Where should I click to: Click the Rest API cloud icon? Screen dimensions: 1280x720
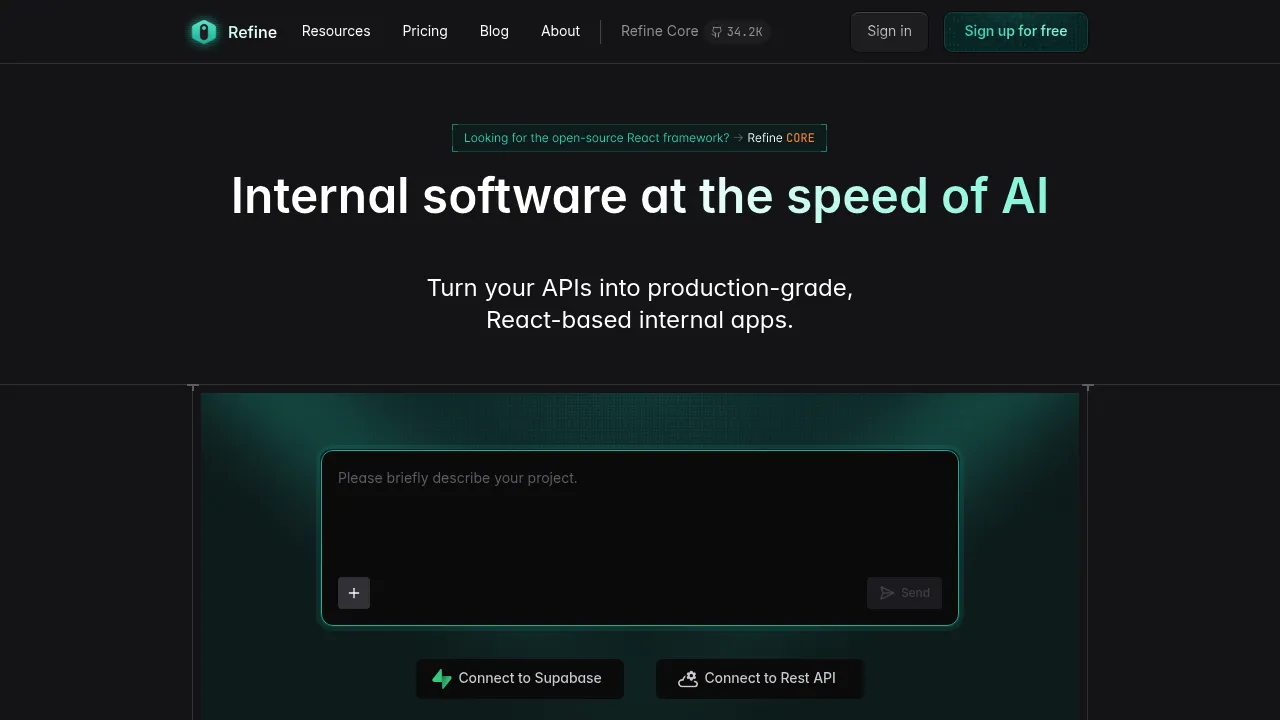click(688, 679)
